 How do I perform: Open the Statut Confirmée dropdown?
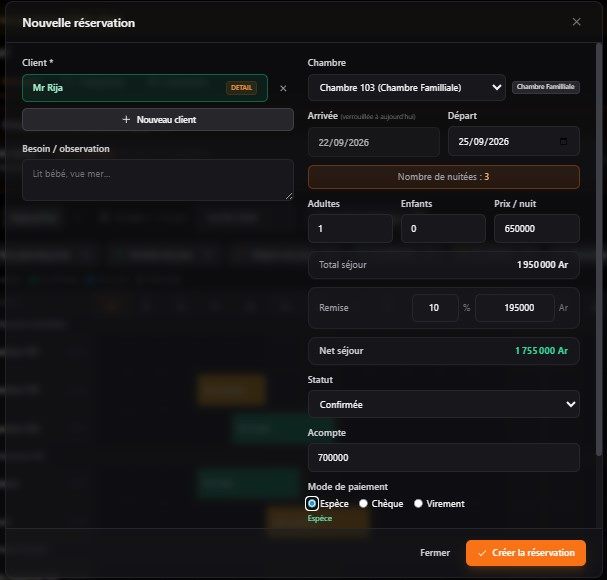(444, 404)
